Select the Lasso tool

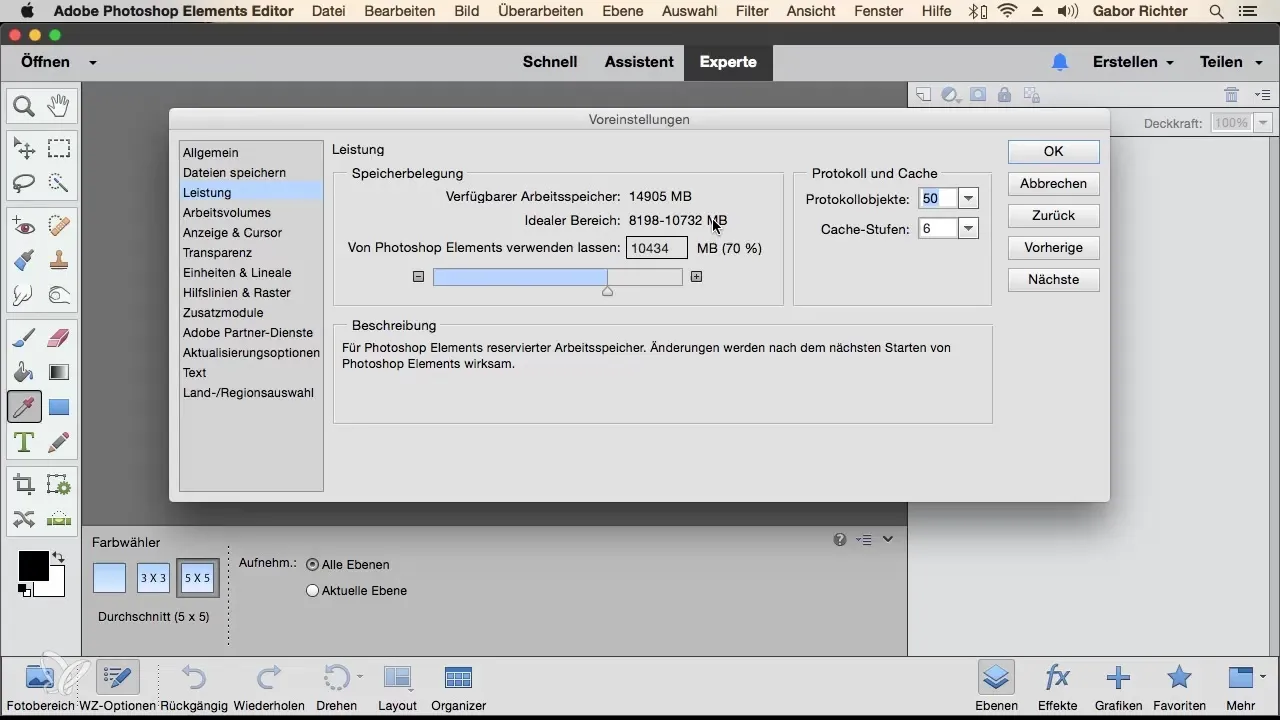pos(24,183)
